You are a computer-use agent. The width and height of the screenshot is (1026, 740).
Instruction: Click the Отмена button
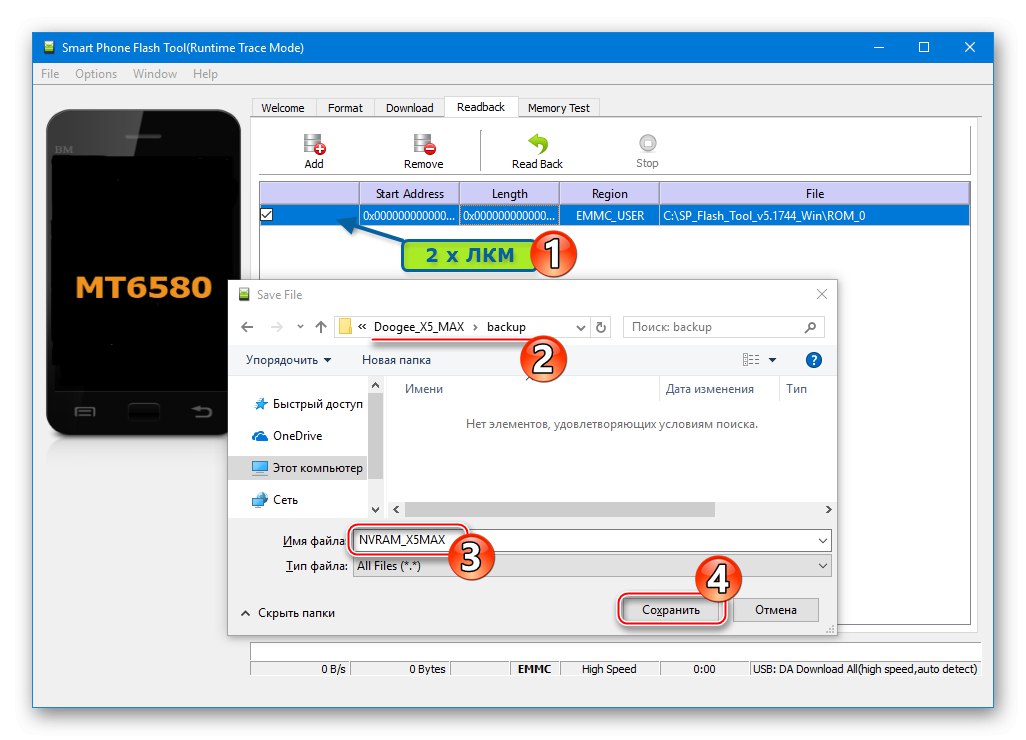pos(775,610)
